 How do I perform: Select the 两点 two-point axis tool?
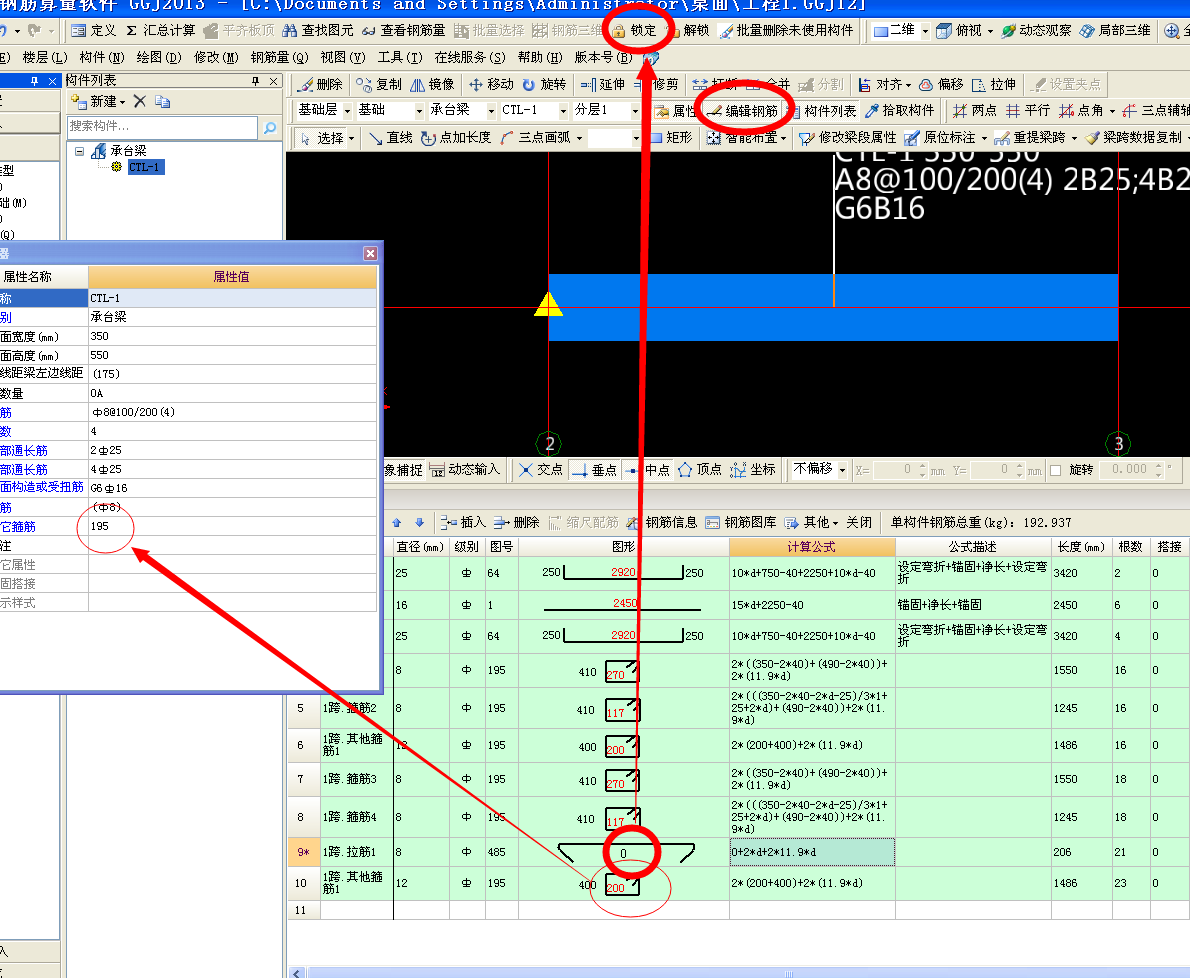[x=974, y=111]
